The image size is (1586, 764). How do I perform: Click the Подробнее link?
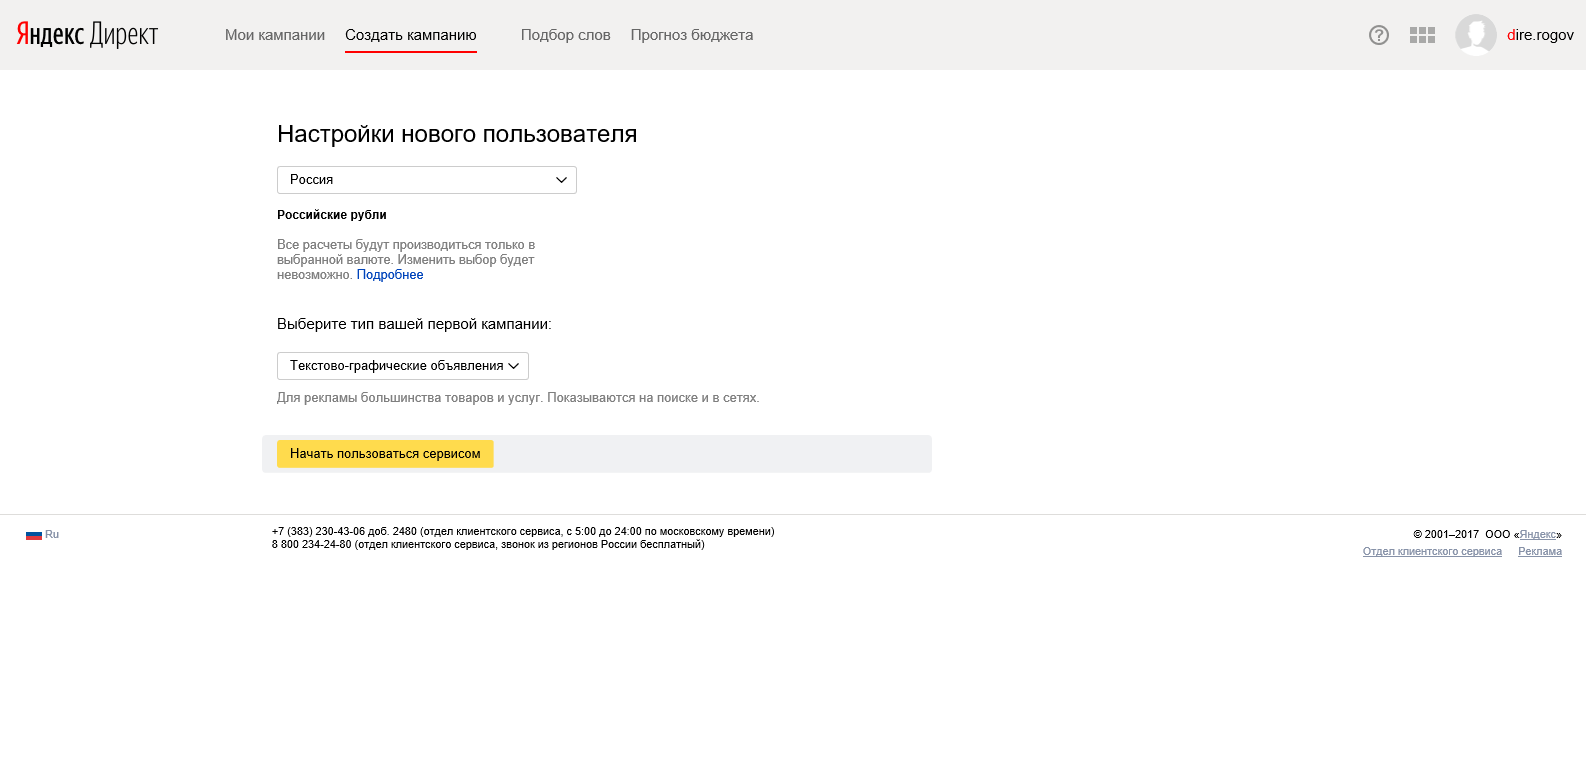[x=390, y=275]
